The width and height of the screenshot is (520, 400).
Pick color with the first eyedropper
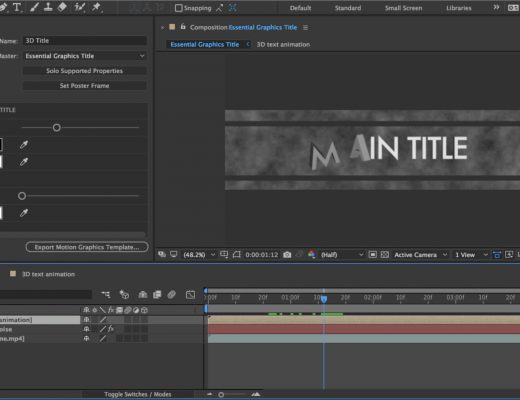point(24,145)
